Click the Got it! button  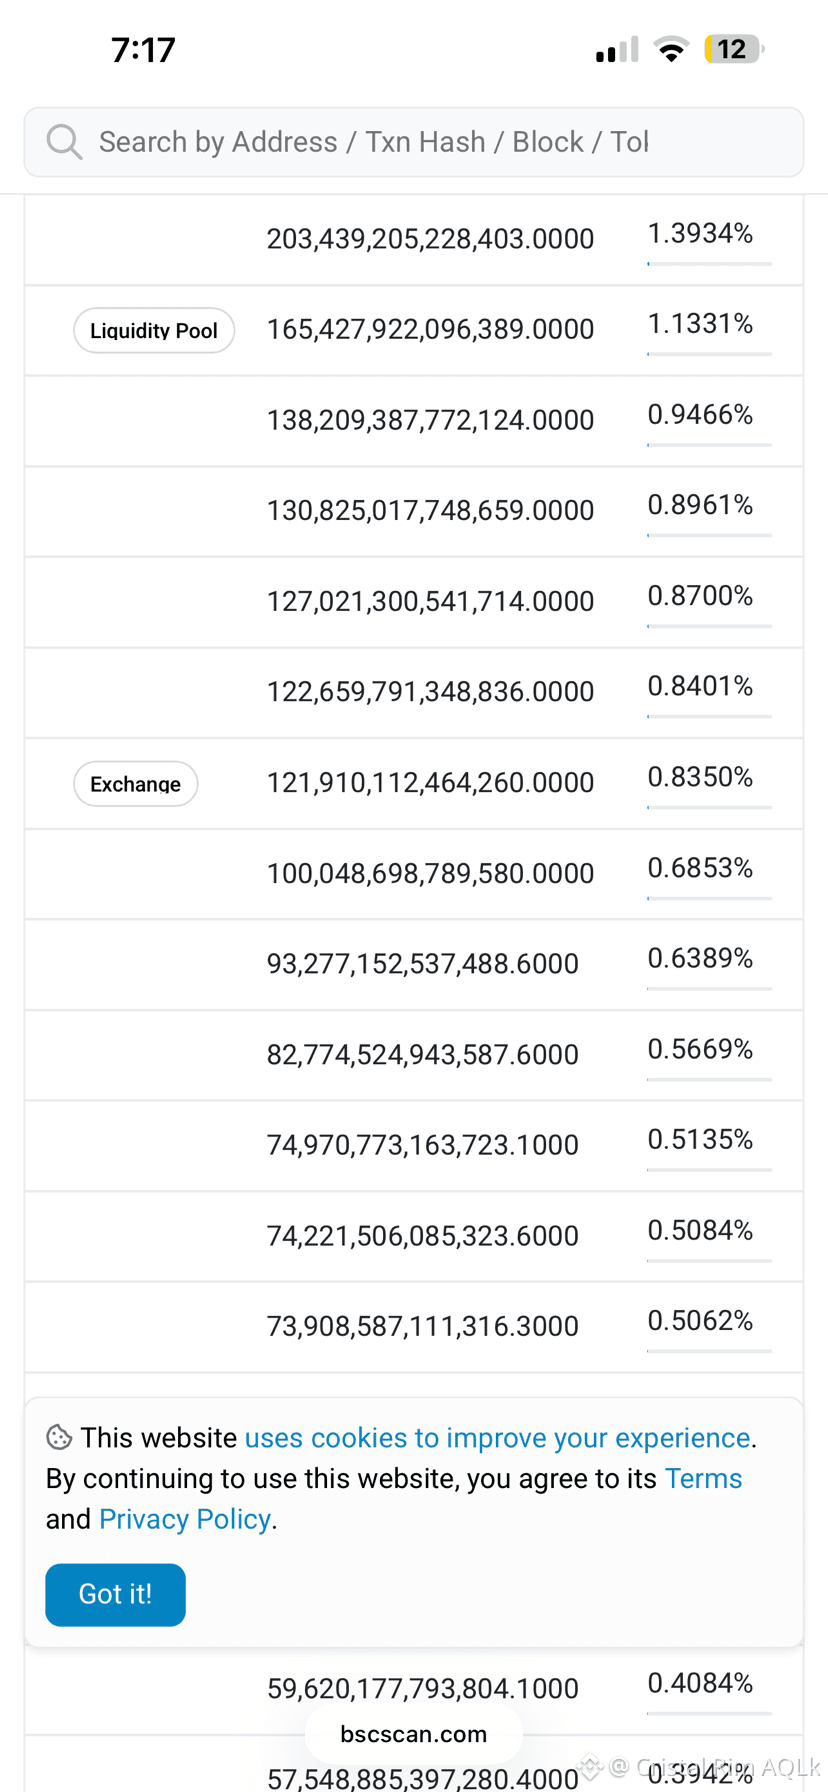pos(115,1594)
